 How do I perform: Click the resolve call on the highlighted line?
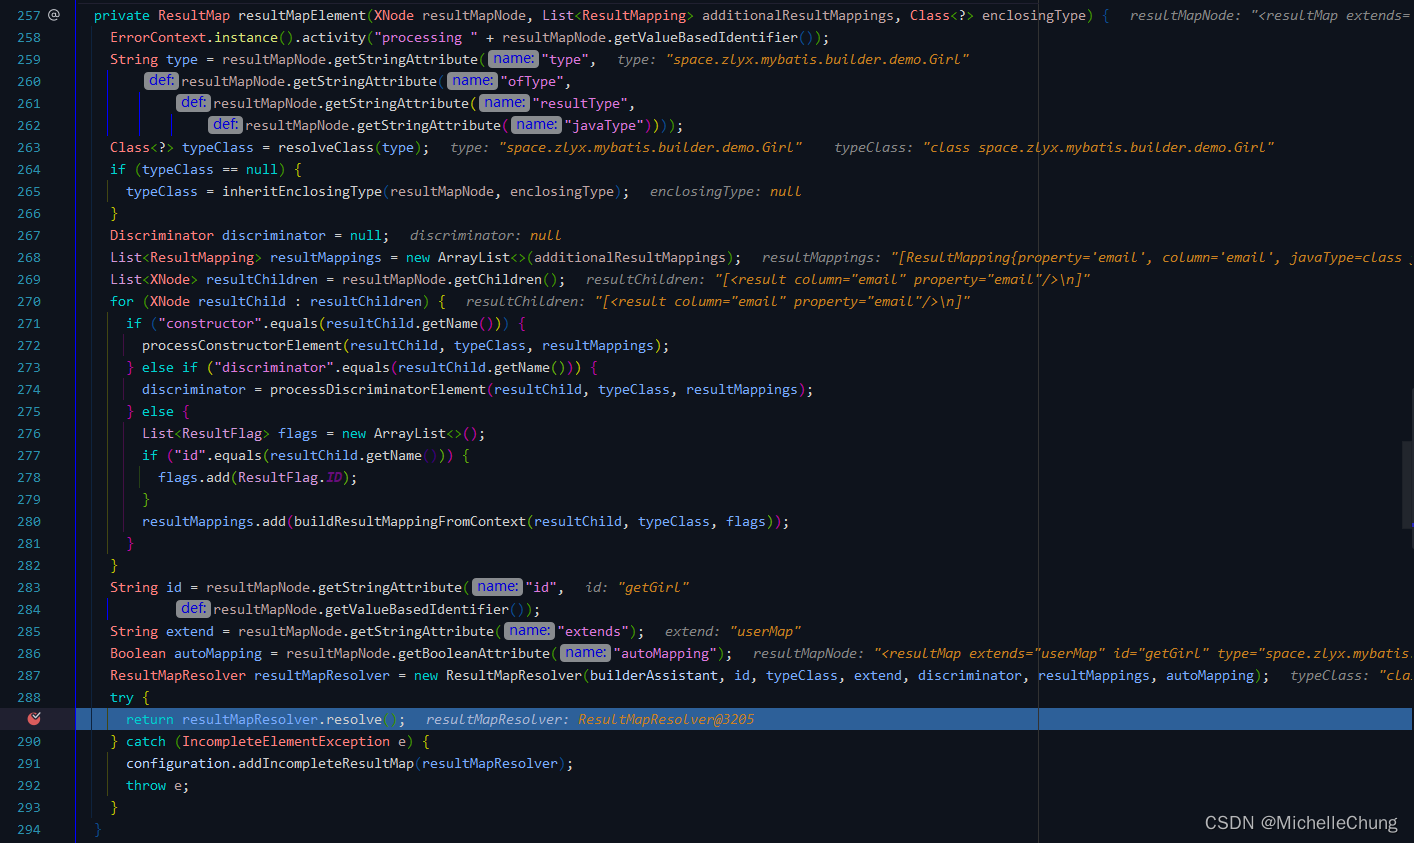tap(354, 719)
